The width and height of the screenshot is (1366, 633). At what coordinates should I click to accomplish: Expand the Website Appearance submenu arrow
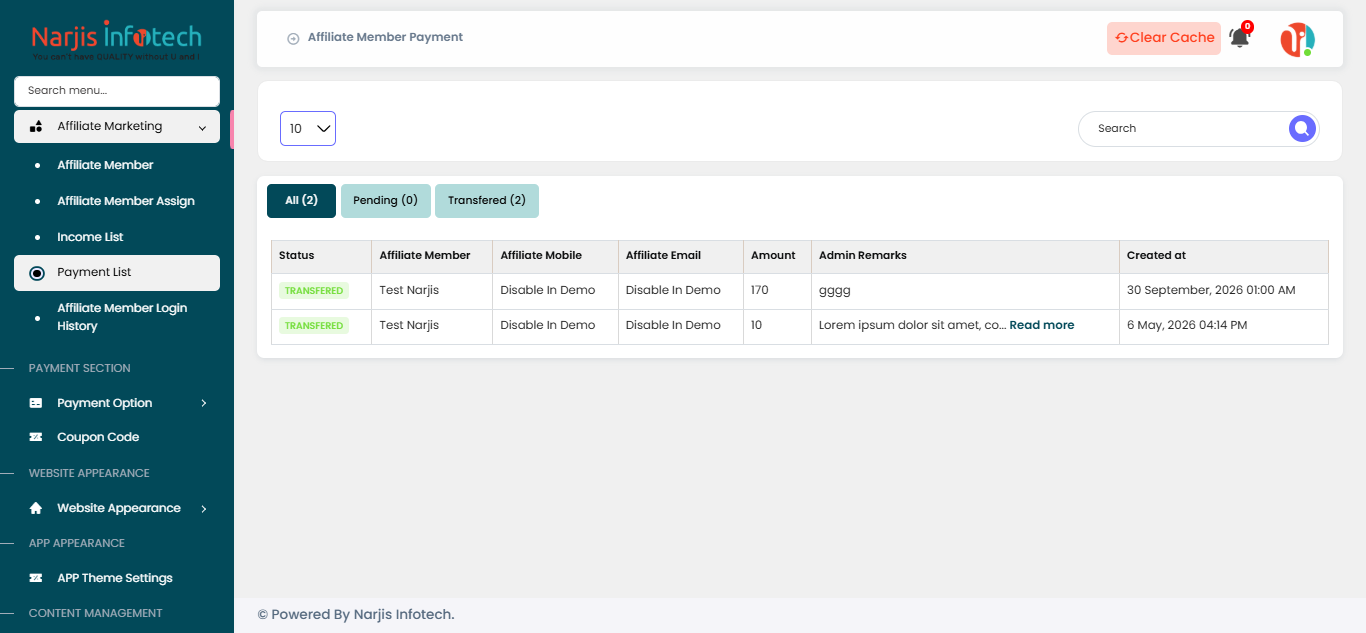pyautogui.click(x=203, y=508)
